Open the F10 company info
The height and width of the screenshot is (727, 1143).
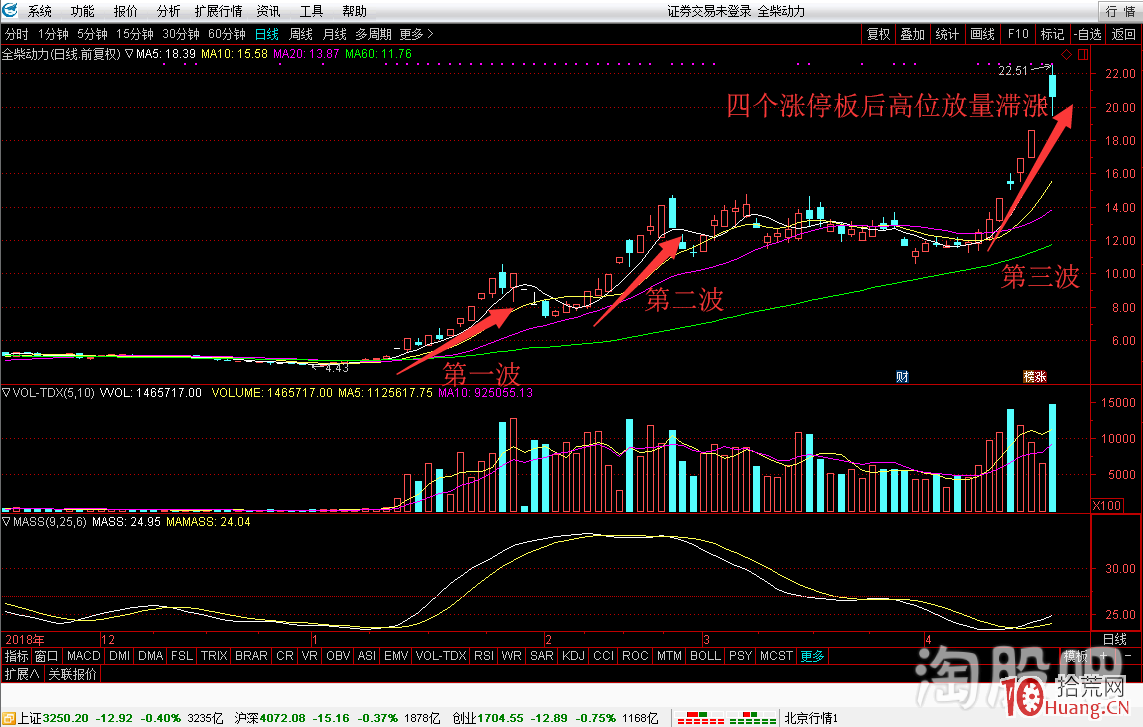(x=1018, y=34)
